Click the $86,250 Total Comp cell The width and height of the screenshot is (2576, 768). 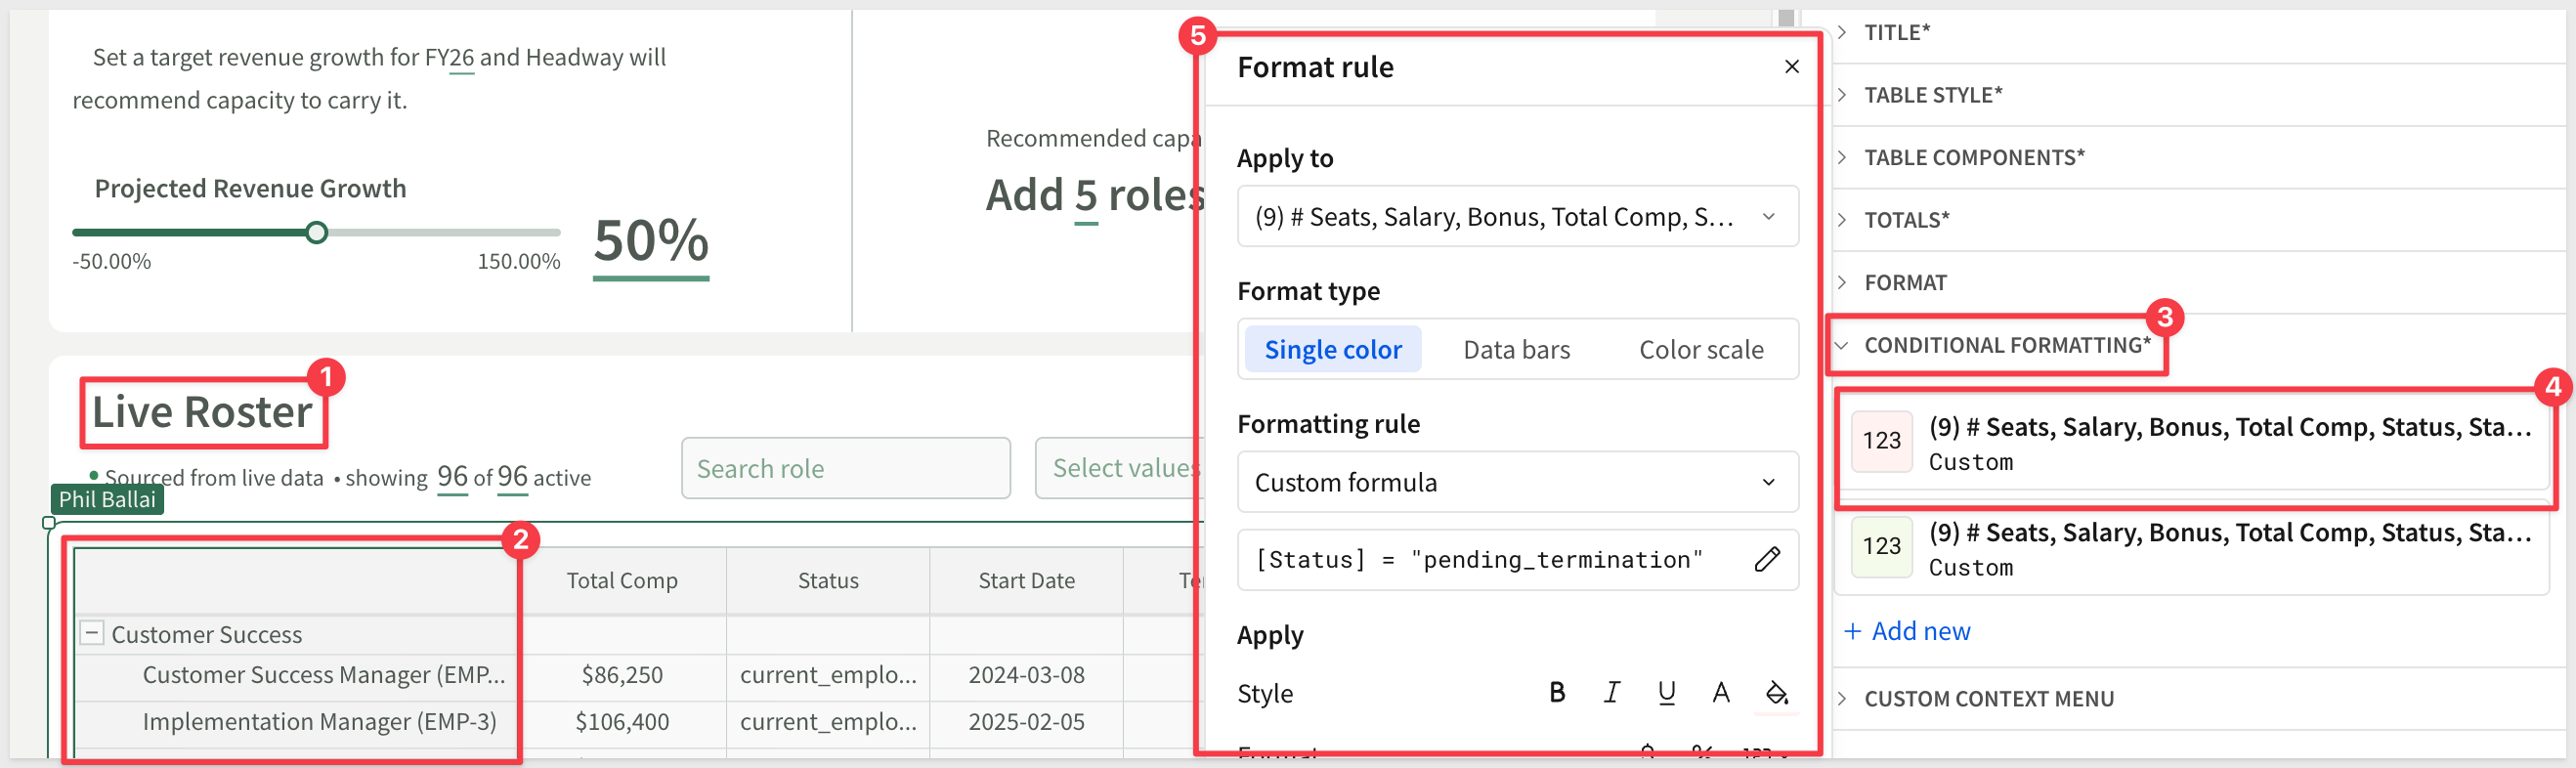[x=622, y=675]
